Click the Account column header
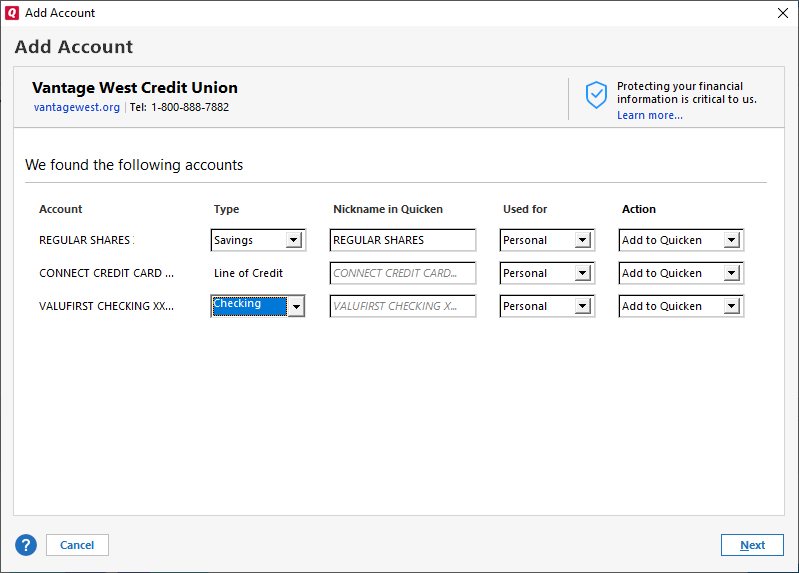 tap(61, 209)
